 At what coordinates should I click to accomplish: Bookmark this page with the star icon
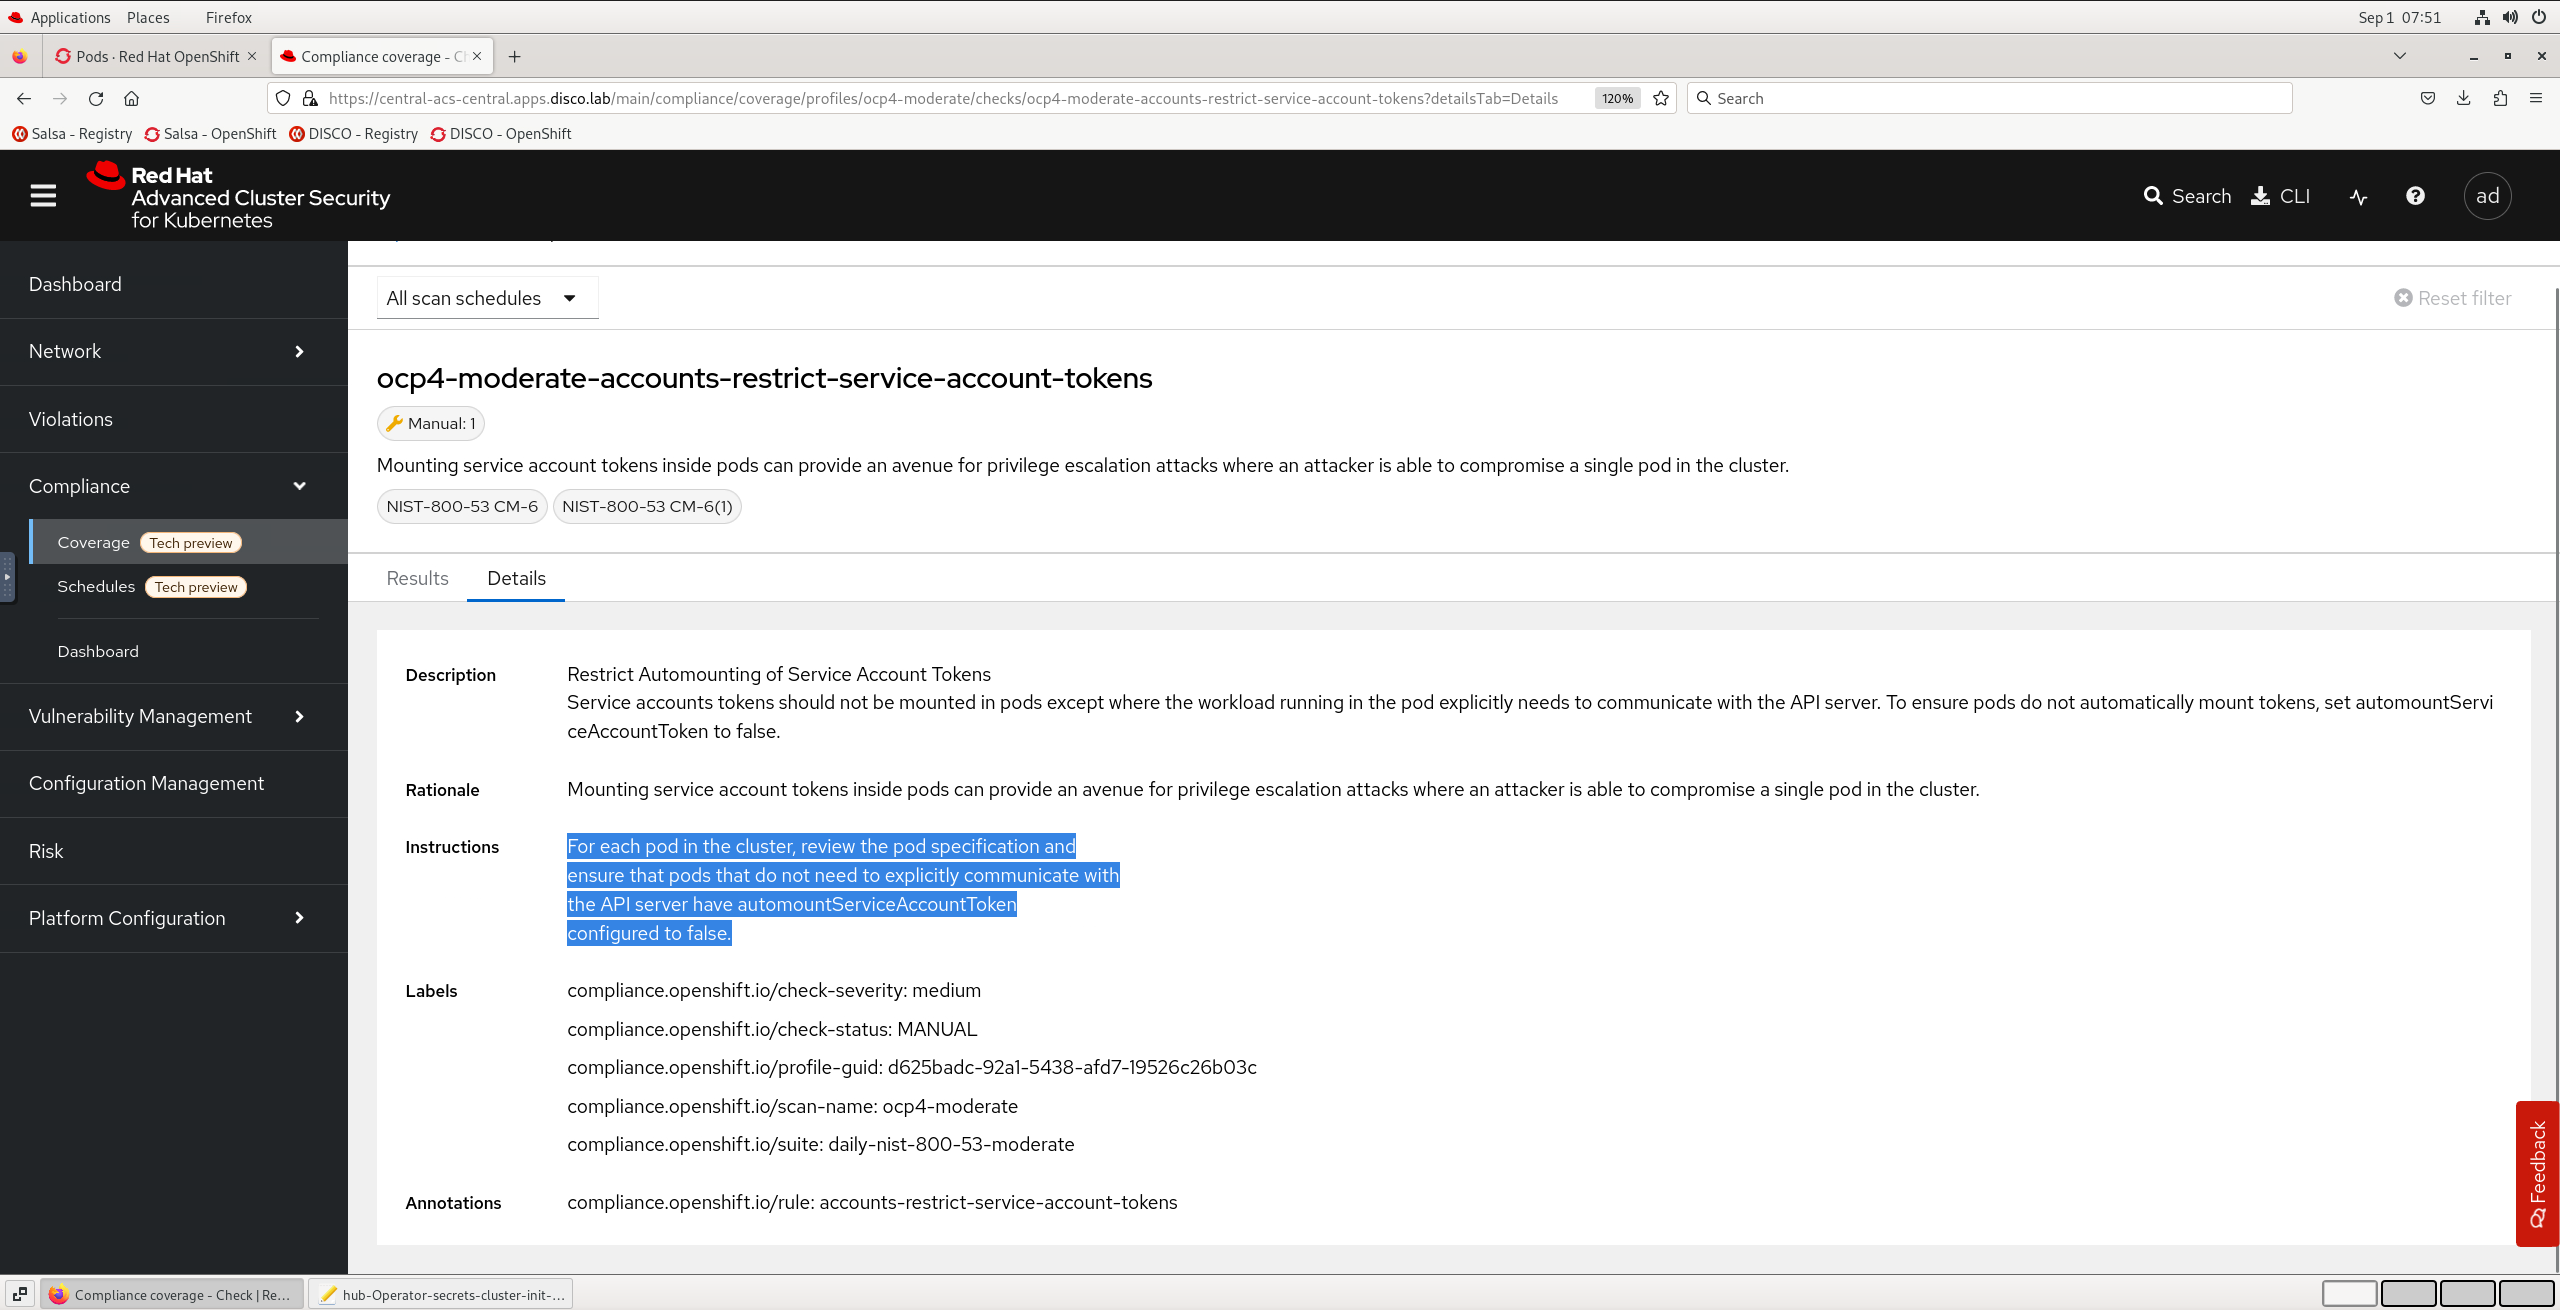pos(1661,98)
